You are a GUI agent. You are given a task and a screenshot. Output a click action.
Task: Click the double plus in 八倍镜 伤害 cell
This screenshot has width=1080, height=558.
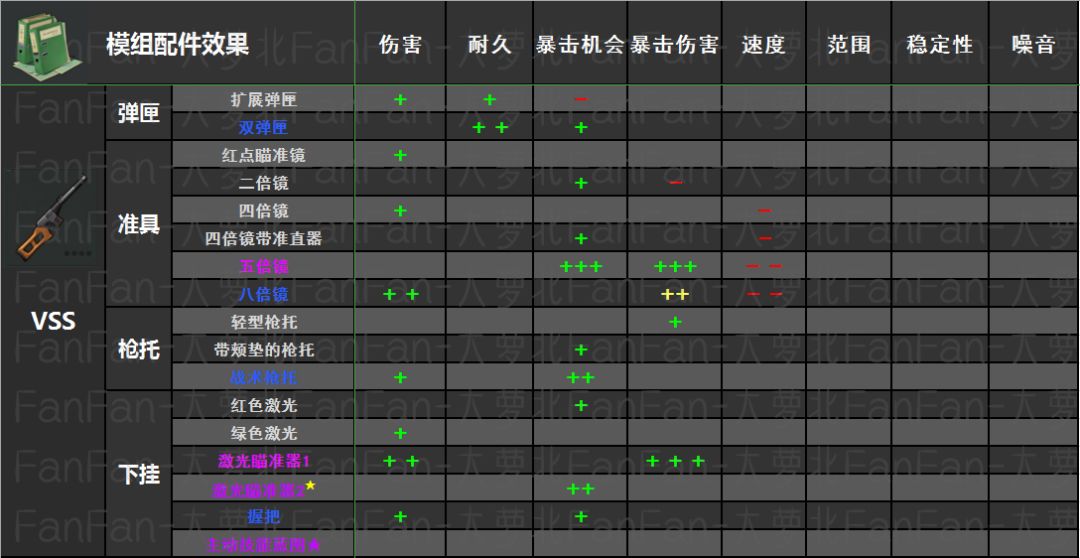coord(400,295)
